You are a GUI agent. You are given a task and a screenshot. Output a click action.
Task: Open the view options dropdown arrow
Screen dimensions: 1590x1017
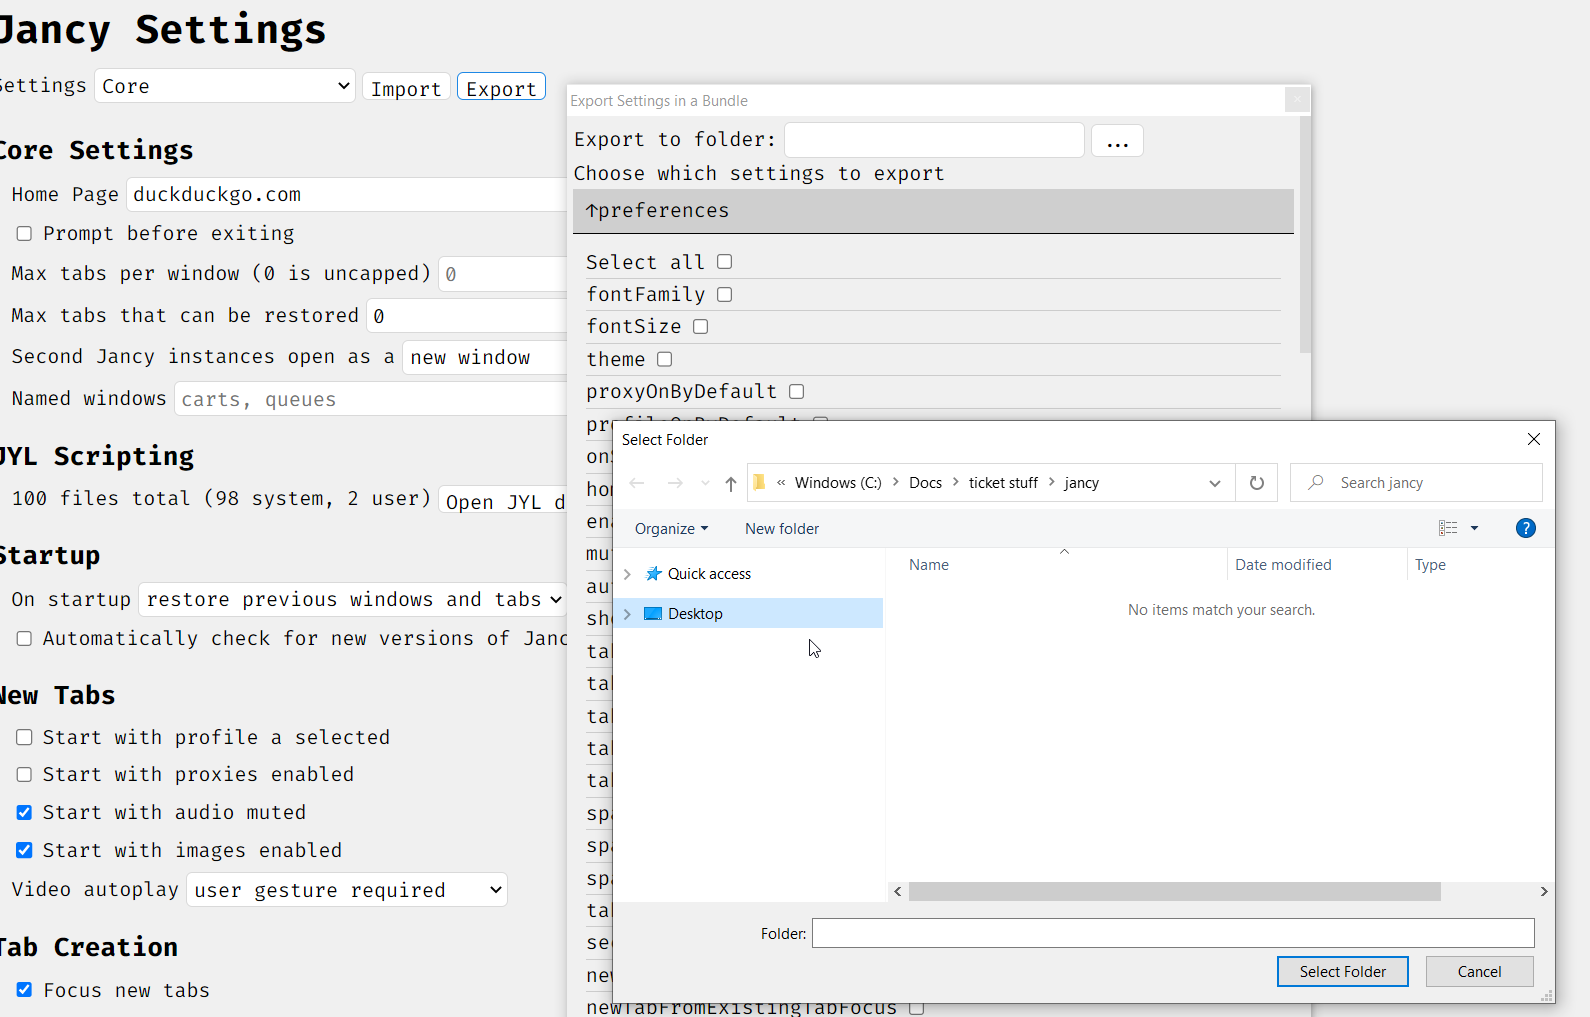pyautogui.click(x=1474, y=528)
